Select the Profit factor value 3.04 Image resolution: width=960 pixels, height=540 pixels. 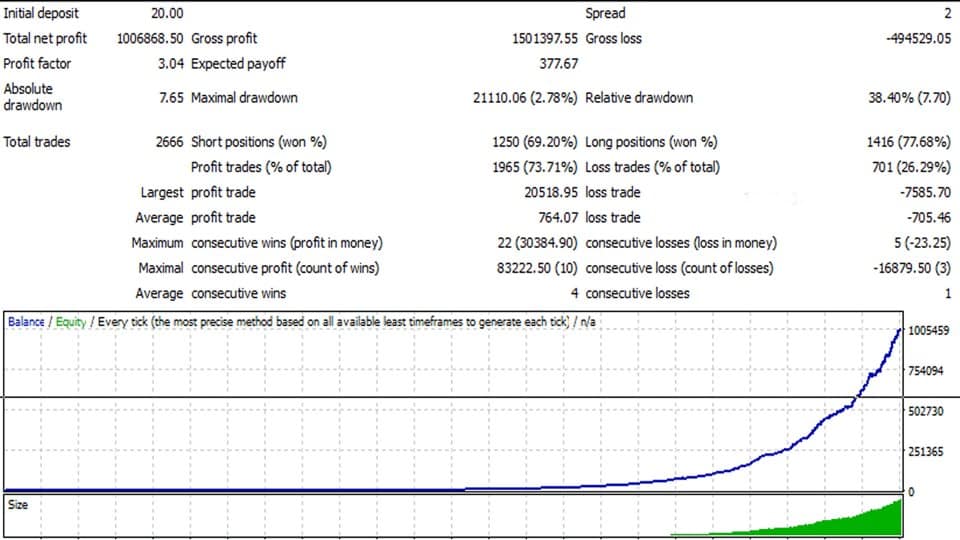170,64
